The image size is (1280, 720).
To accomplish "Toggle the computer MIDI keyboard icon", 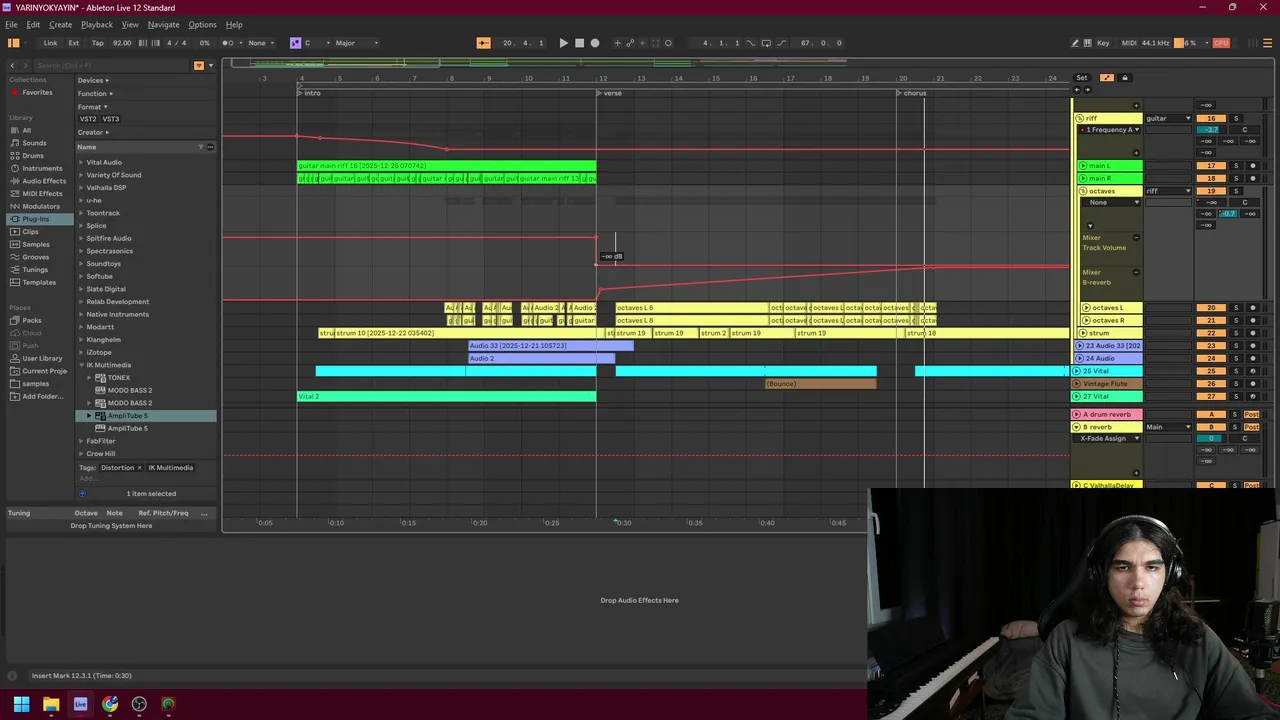I will (1088, 43).
